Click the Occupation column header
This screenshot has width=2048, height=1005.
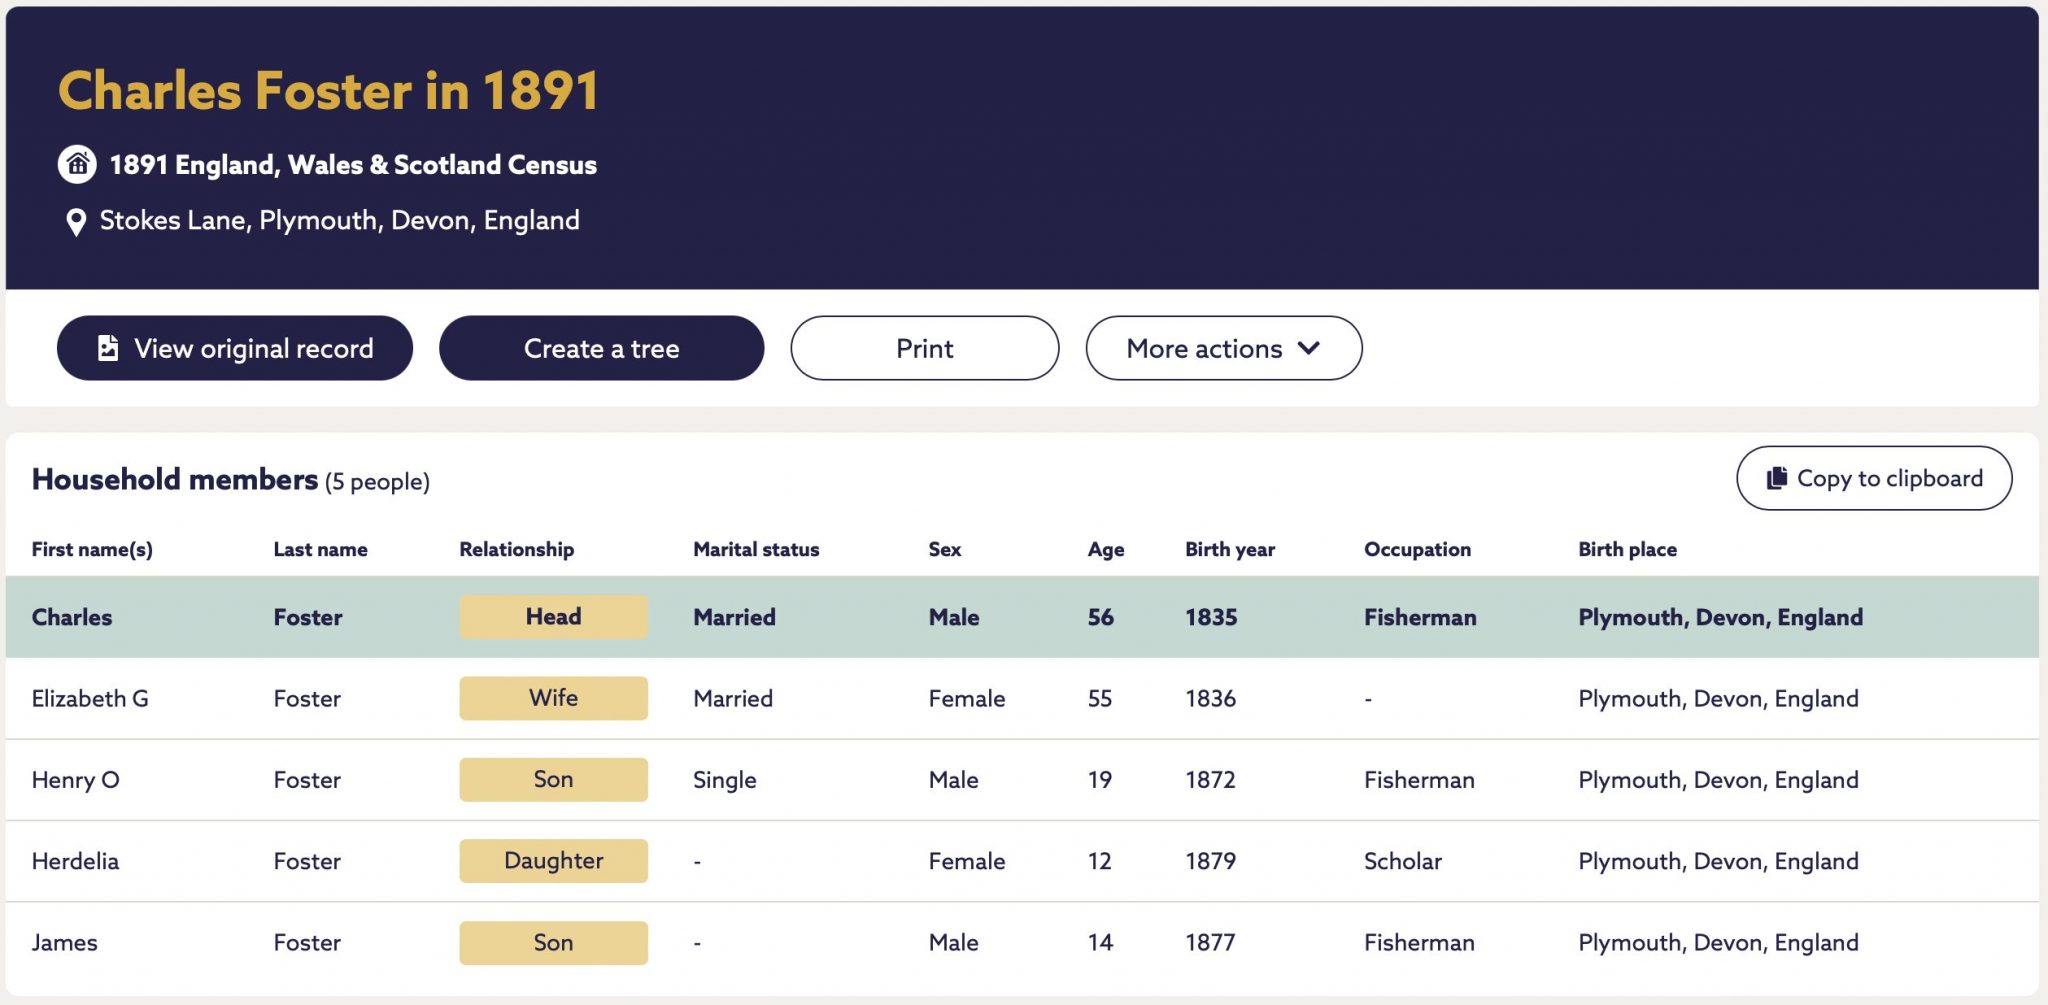pyautogui.click(x=1417, y=549)
